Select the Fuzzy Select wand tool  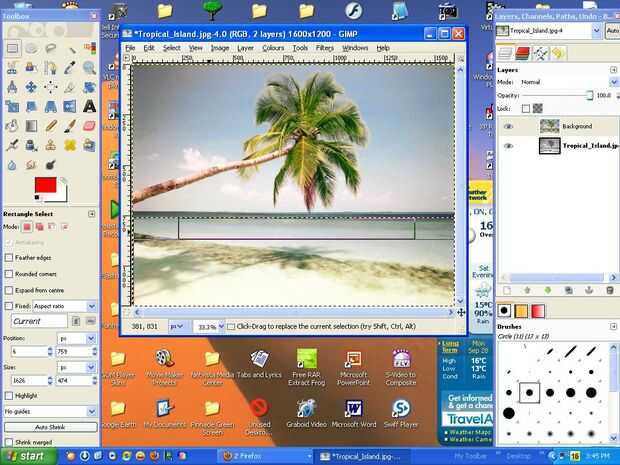pyautogui.click(x=70, y=49)
